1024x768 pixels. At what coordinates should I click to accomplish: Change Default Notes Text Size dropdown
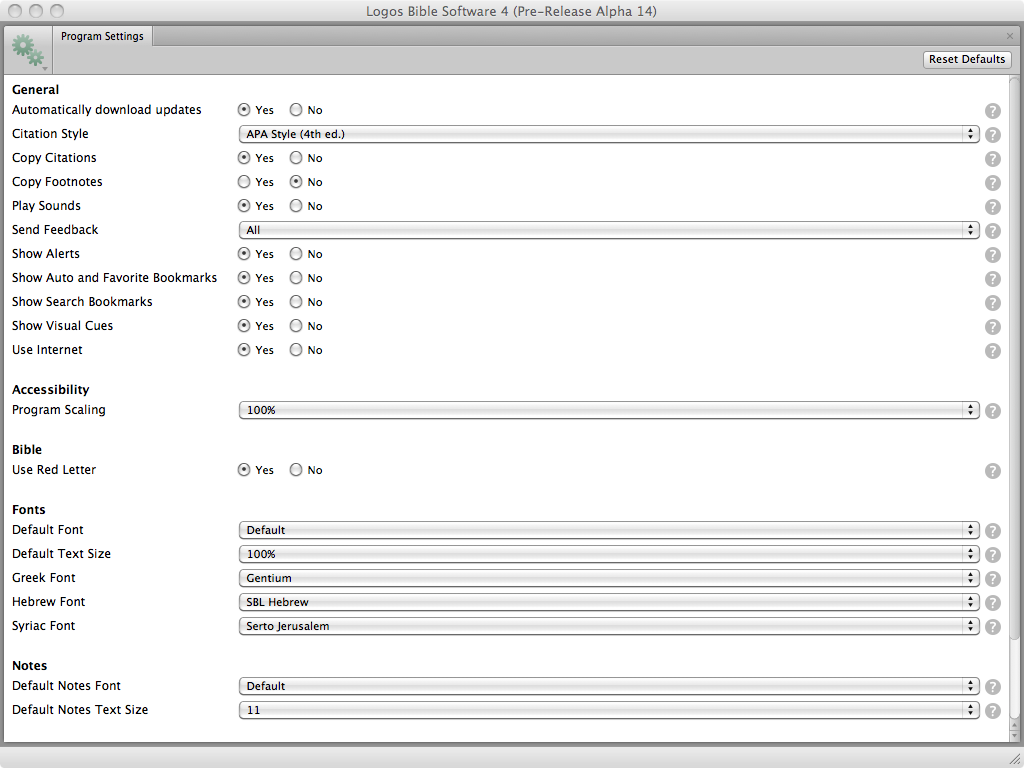tap(609, 710)
